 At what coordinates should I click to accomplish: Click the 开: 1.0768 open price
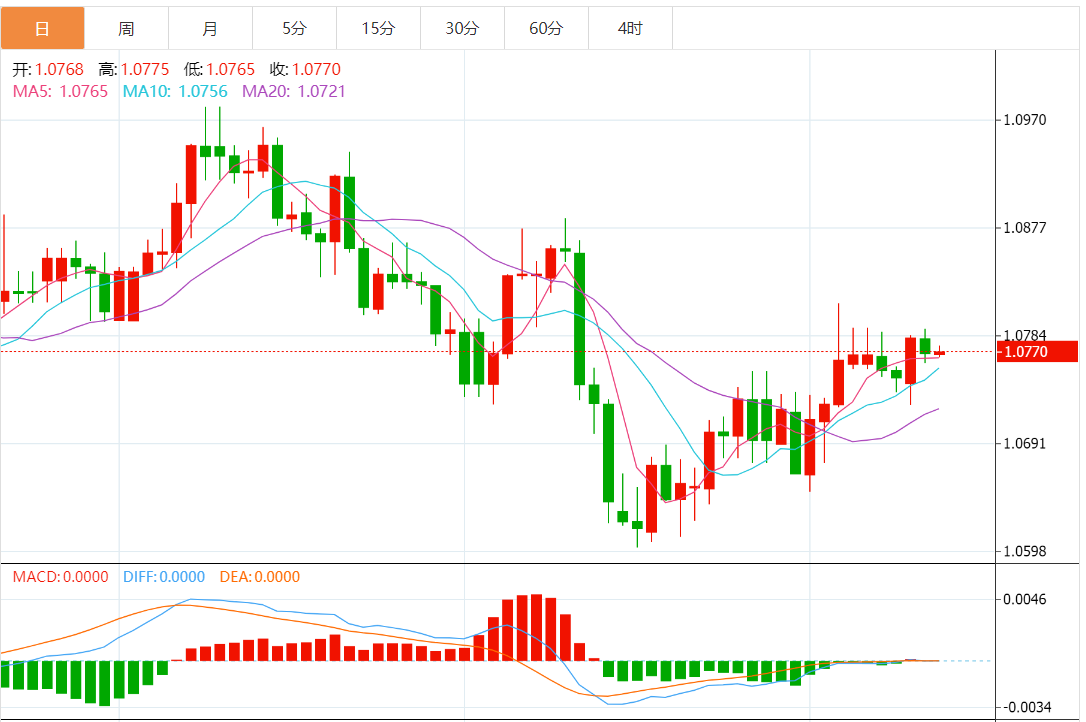click(48, 69)
